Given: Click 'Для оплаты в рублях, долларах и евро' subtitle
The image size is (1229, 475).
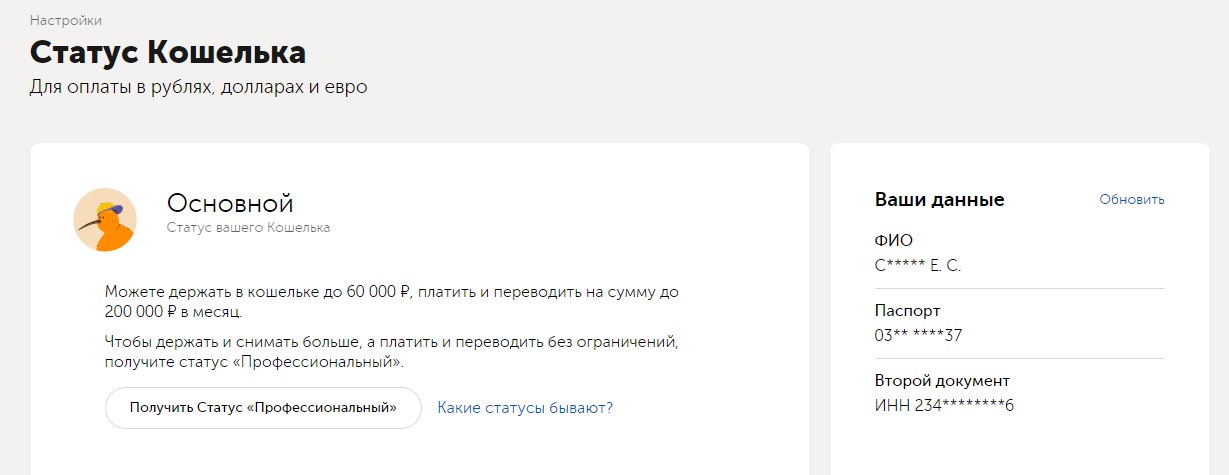Looking at the screenshot, I should point(199,87).
